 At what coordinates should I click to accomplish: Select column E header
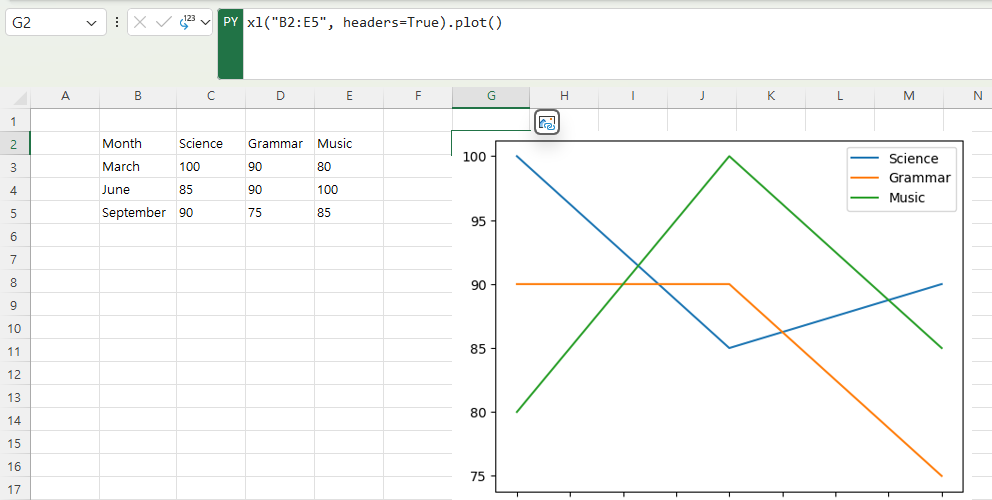[x=349, y=96]
